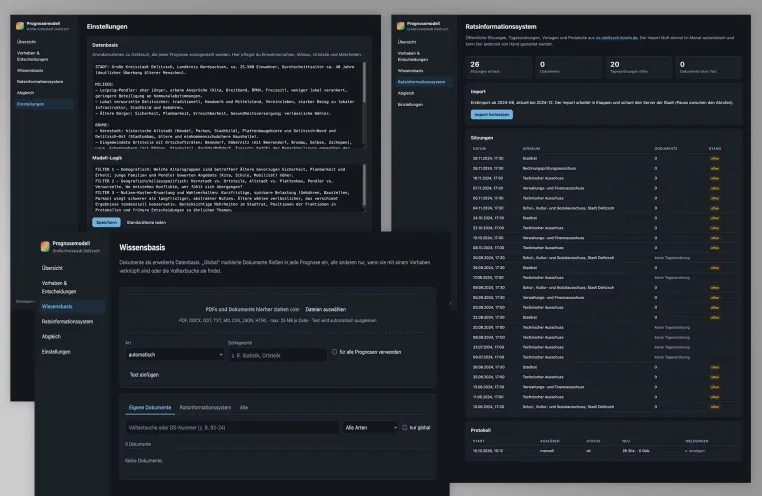This screenshot has width=762, height=496.
Task: Click the Schlagworte input field
Action: pyautogui.click(x=277, y=355)
